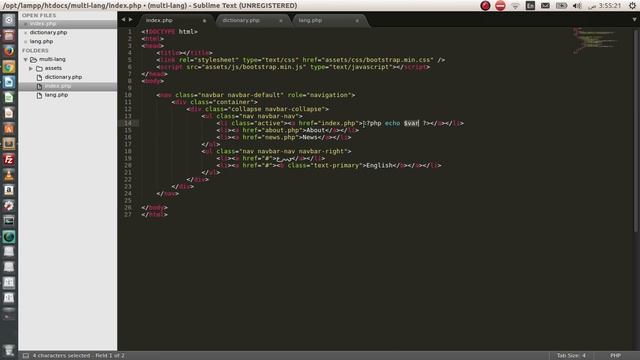Open the sound volume menu

[x=577, y=6]
